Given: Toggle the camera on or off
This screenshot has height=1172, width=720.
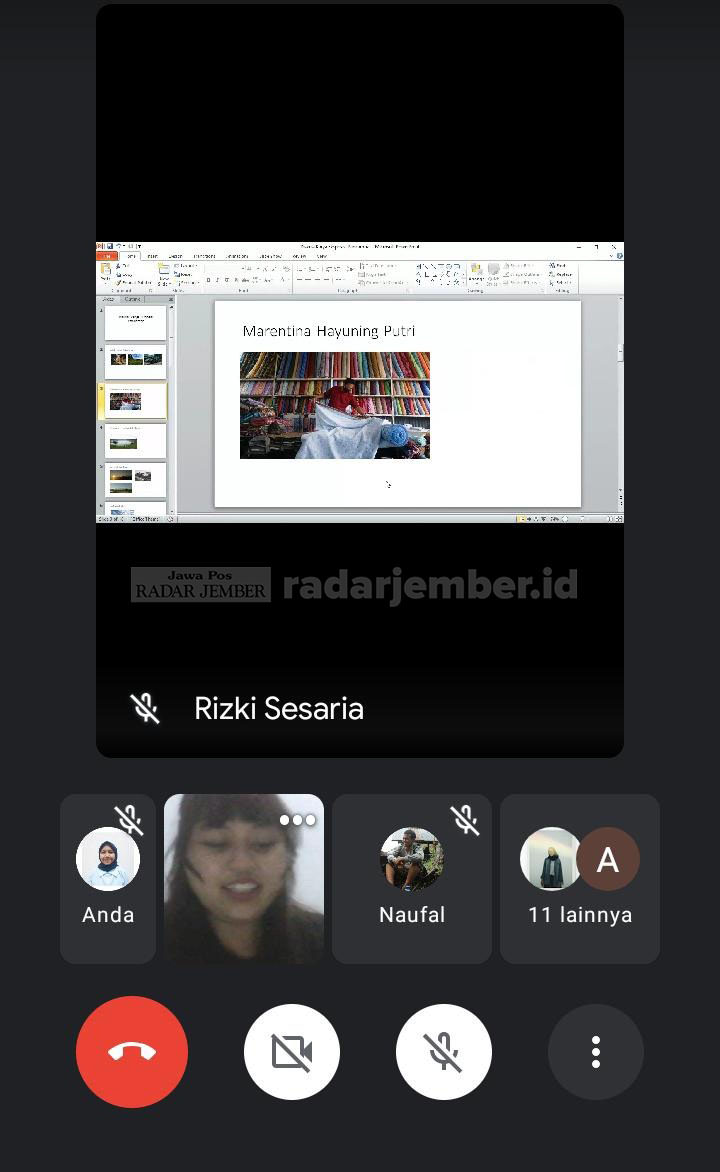Looking at the screenshot, I should point(292,1052).
